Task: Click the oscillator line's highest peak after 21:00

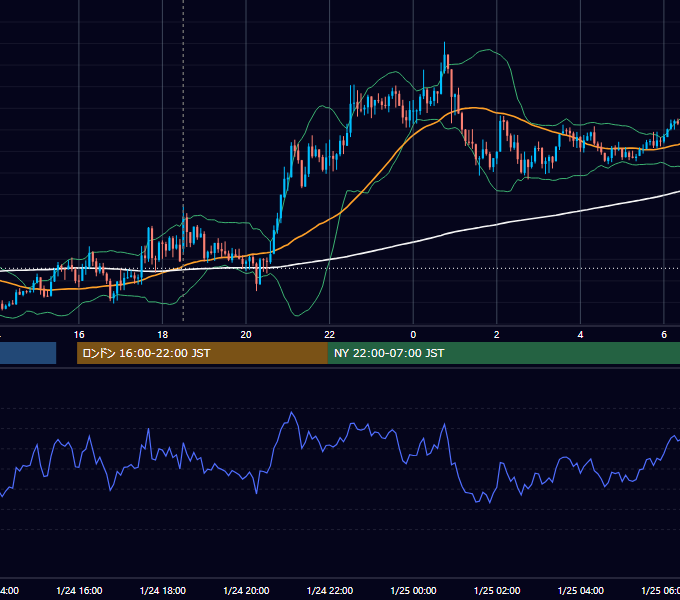Action: 291,413
